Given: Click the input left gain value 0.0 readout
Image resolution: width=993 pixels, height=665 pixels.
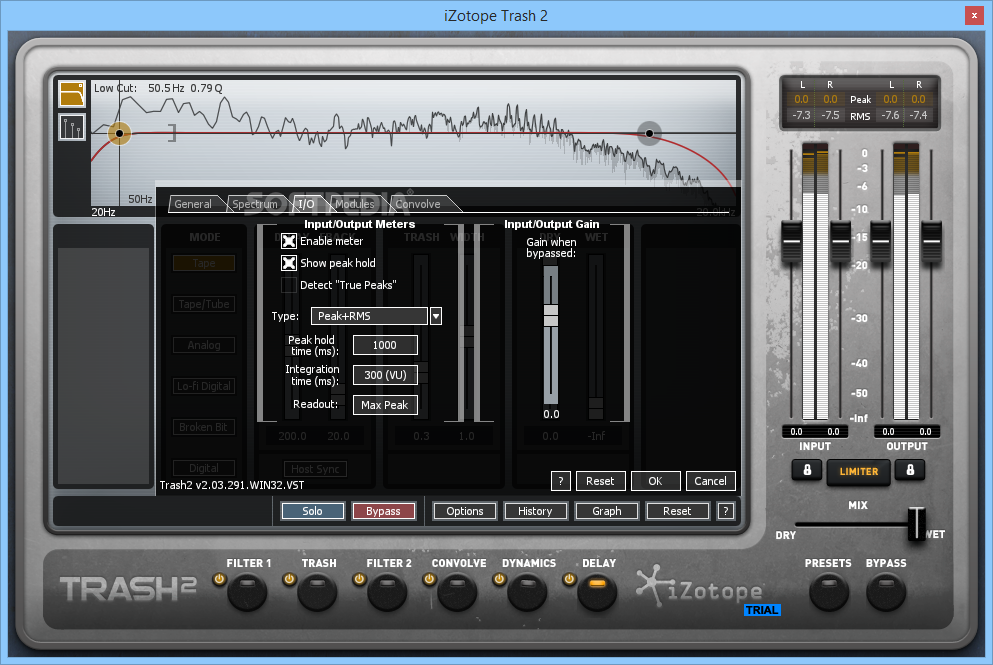Looking at the screenshot, I should (x=796, y=432).
